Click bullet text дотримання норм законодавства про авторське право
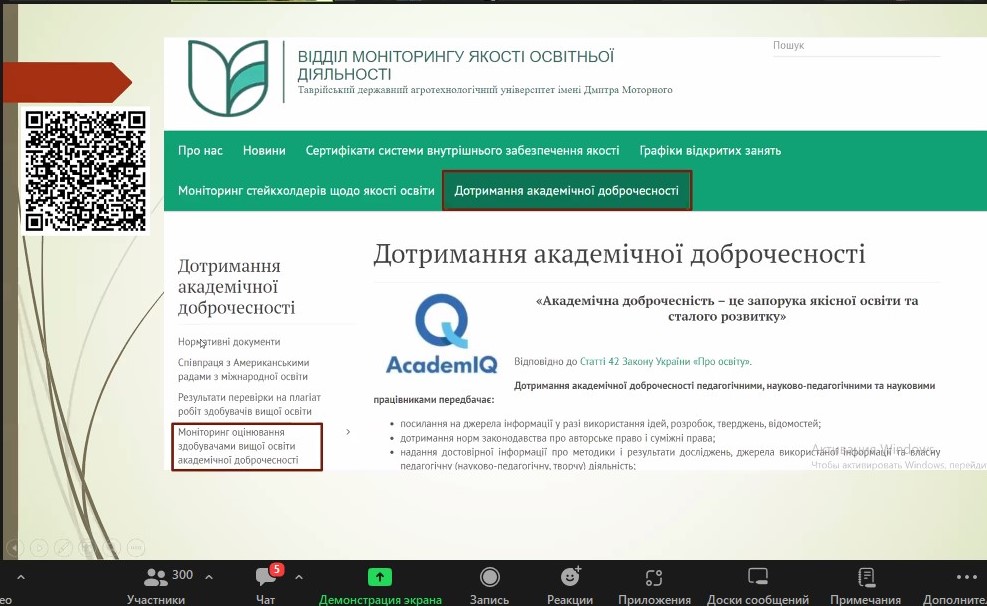987x606 pixels. 558,438
